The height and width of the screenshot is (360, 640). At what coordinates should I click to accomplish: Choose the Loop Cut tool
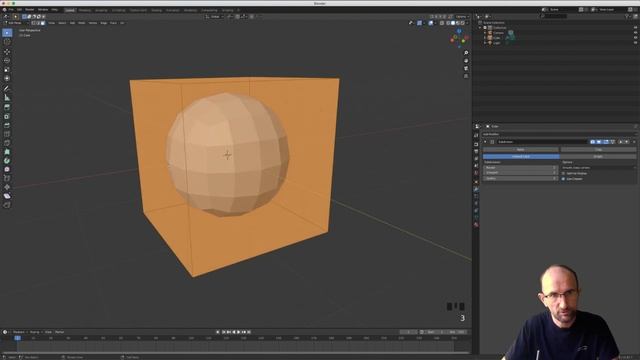coord(7,134)
